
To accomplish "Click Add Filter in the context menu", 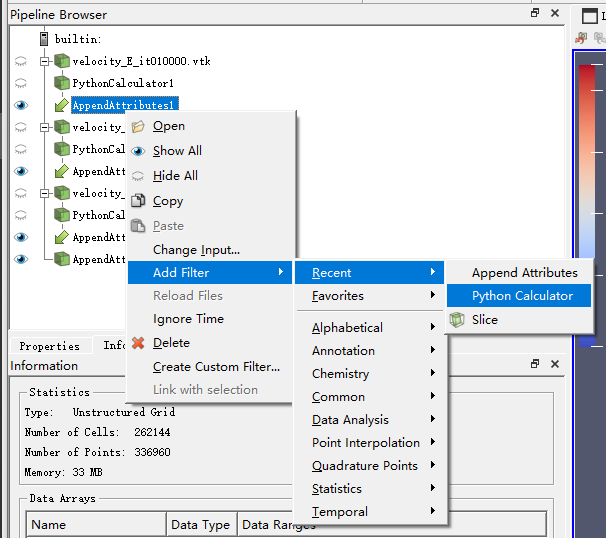I will (210, 272).
